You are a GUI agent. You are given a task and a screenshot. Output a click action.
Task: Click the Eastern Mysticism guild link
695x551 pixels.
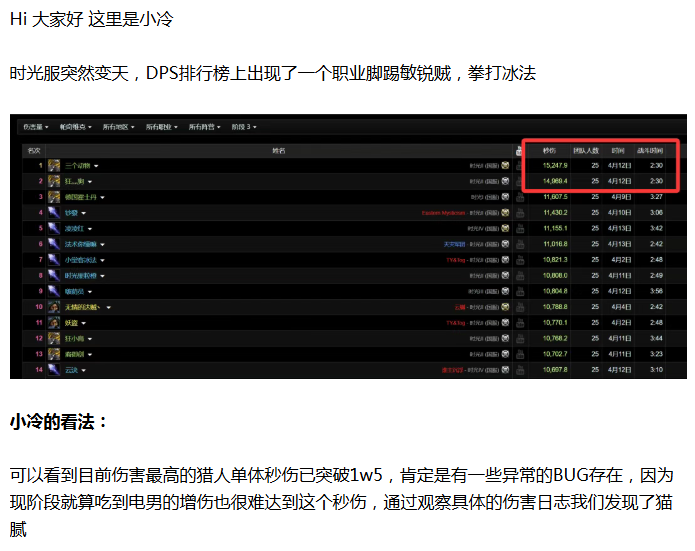445,213
